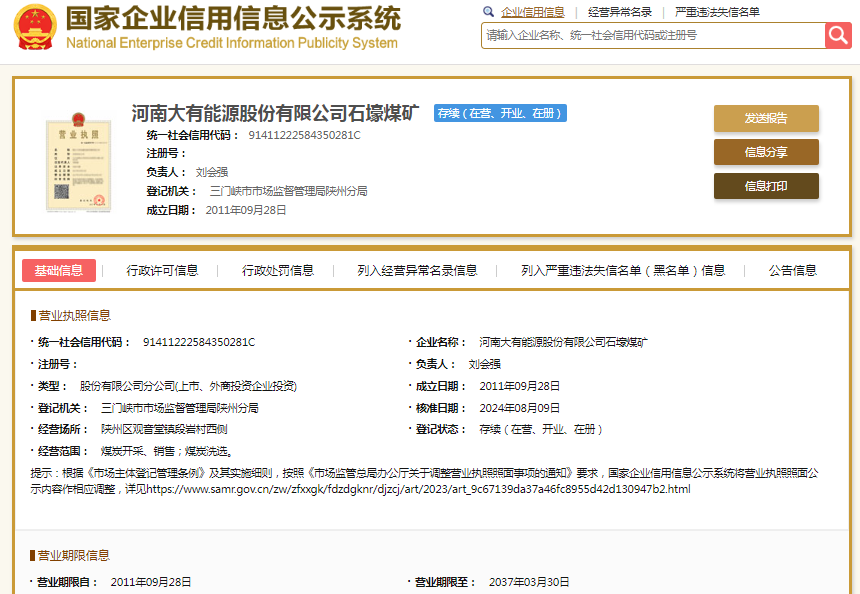Screen dimensions: 860x594
Task: Switch to the 基础信息 tab
Action: 59,270
